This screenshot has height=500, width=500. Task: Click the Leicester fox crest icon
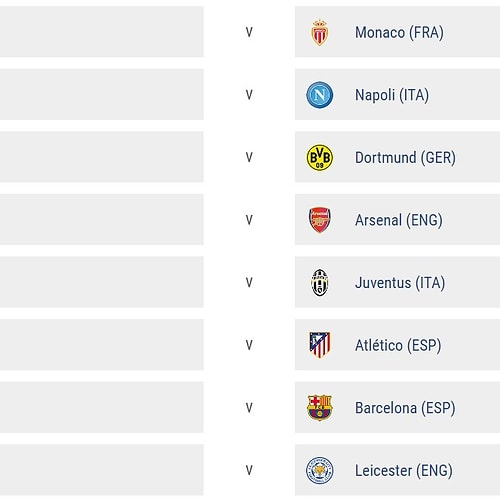click(x=320, y=470)
